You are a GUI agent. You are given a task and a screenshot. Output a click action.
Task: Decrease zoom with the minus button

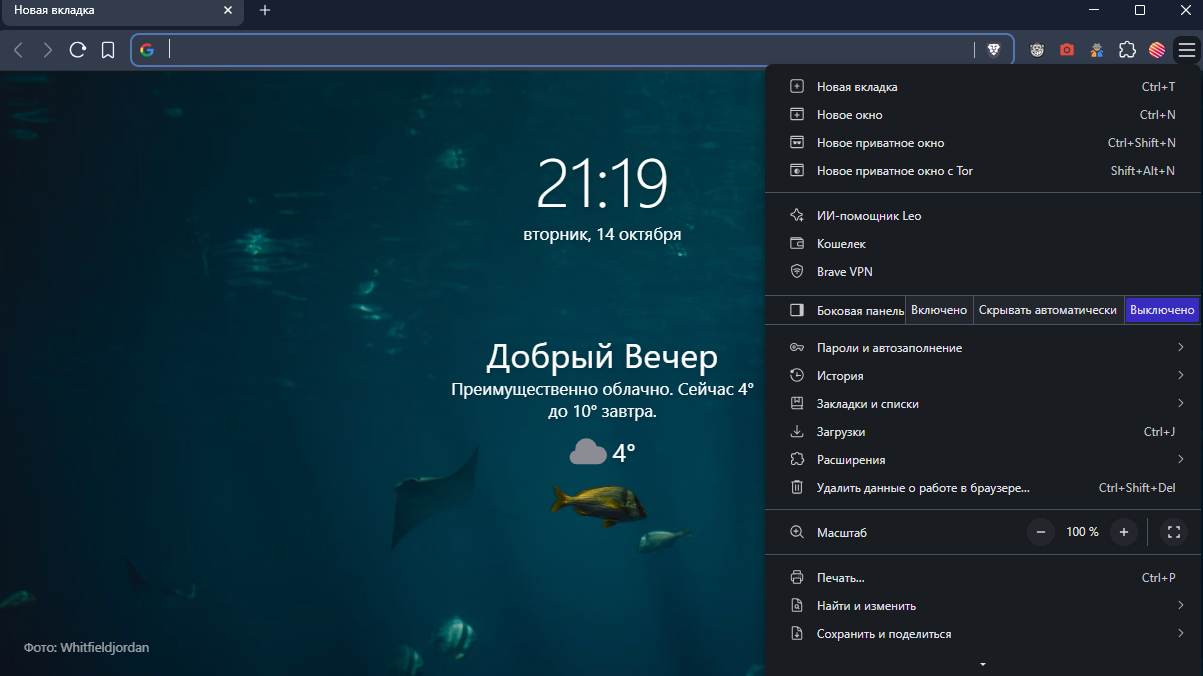1040,532
